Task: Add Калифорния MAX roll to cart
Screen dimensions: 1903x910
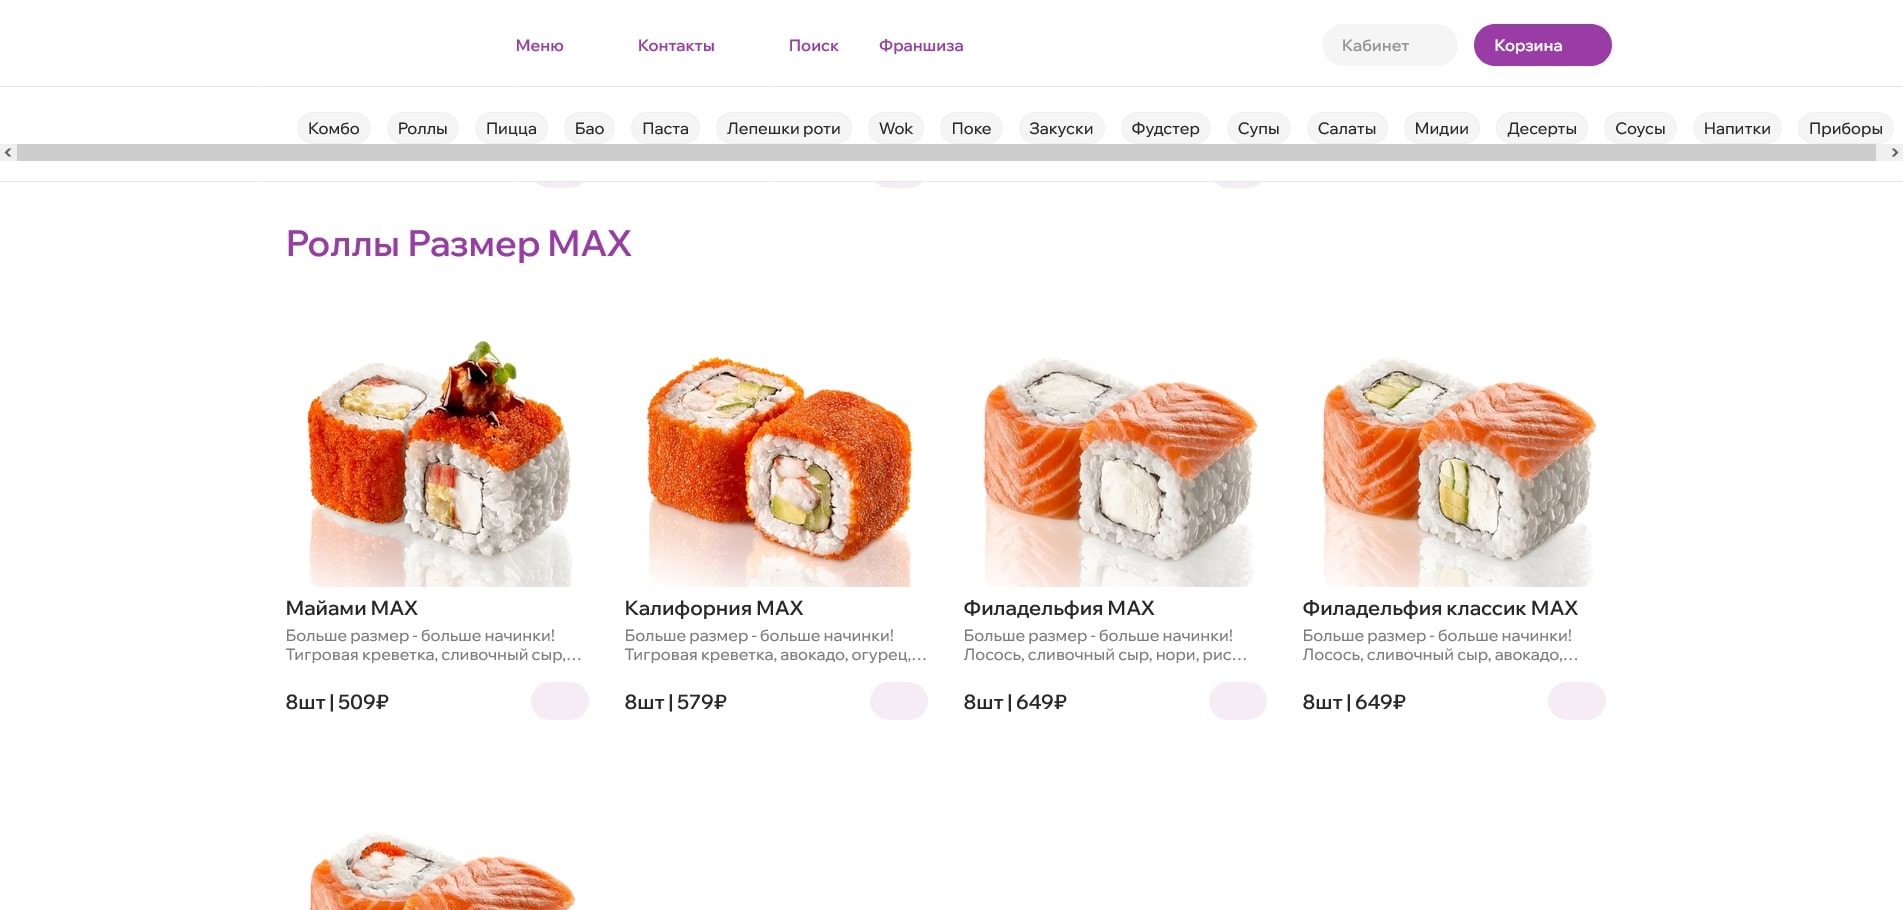Action: coord(898,701)
